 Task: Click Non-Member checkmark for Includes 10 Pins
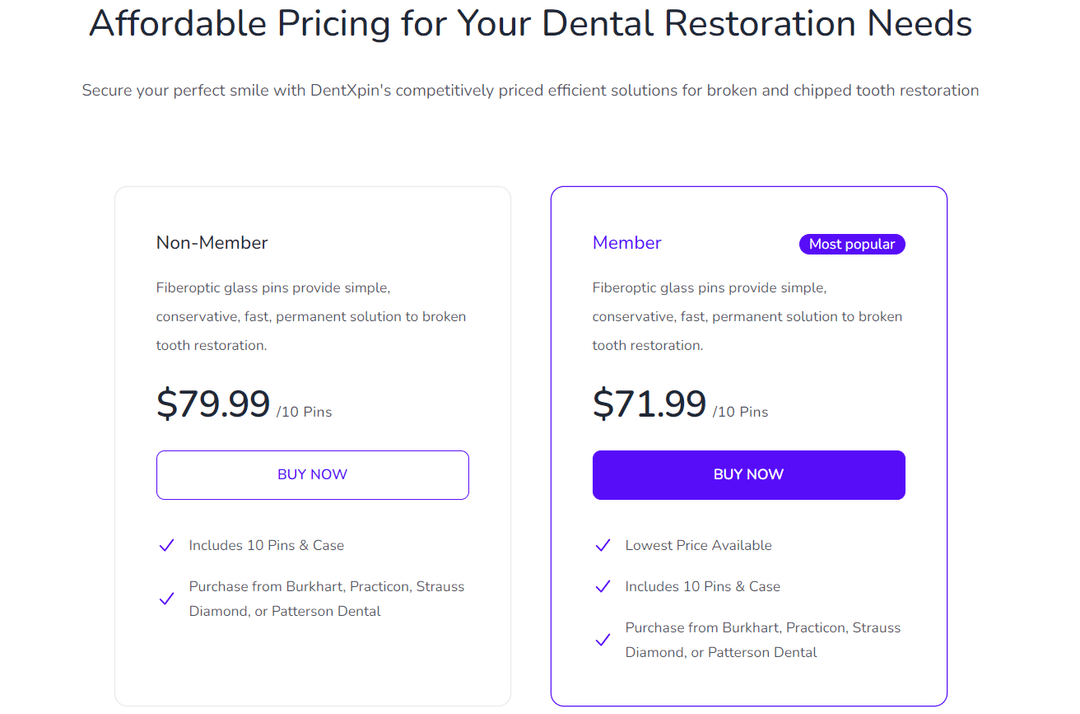tap(167, 545)
